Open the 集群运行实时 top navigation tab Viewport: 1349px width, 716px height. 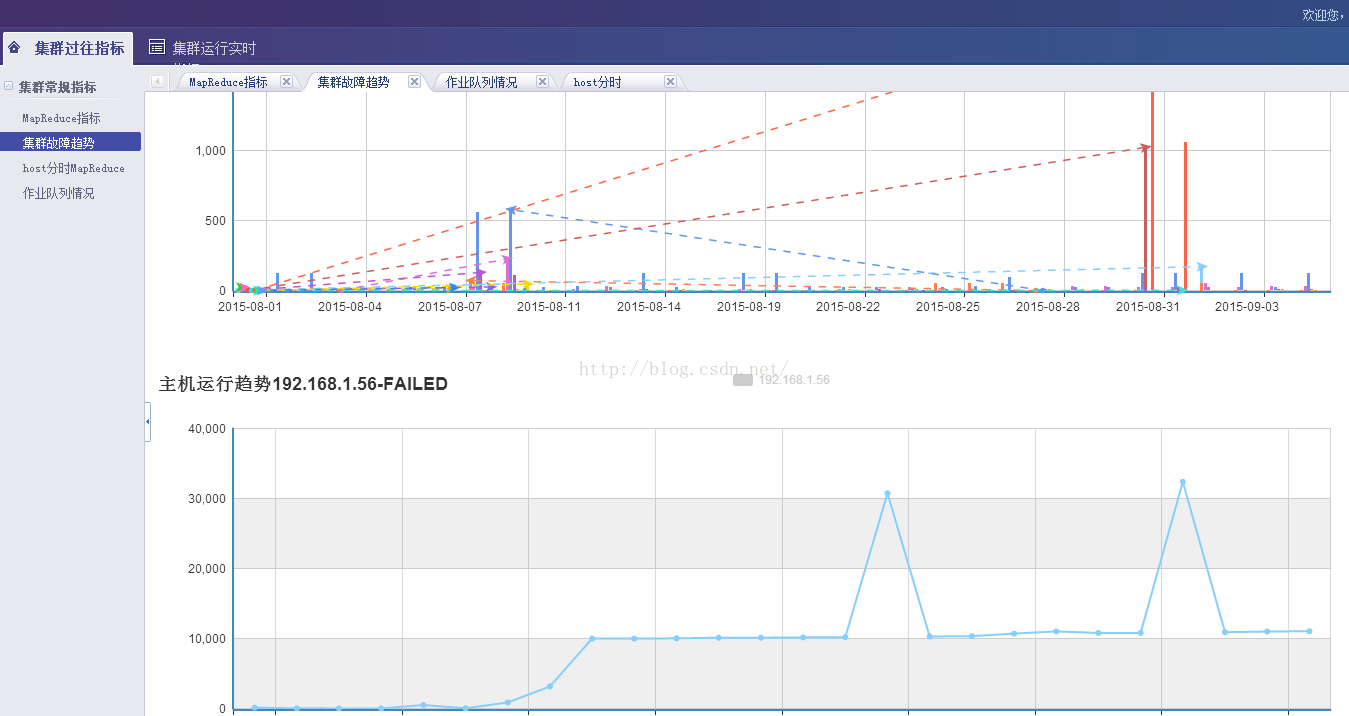coord(214,48)
